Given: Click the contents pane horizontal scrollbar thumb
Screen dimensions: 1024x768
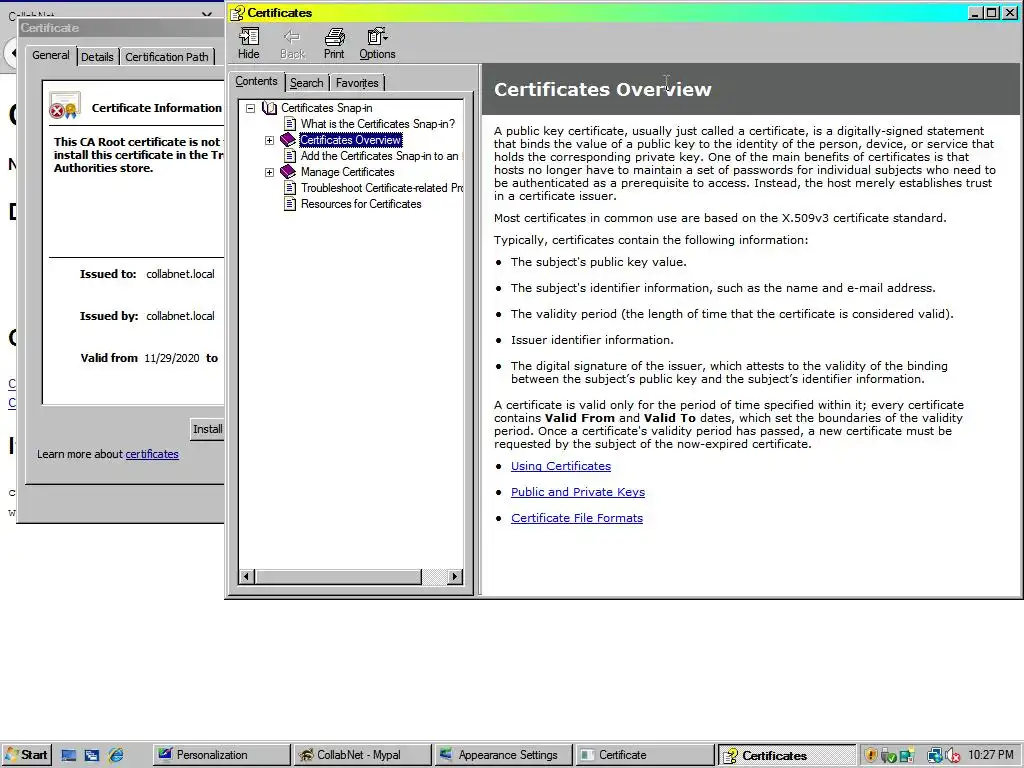Looking at the screenshot, I should (x=338, y=577).
